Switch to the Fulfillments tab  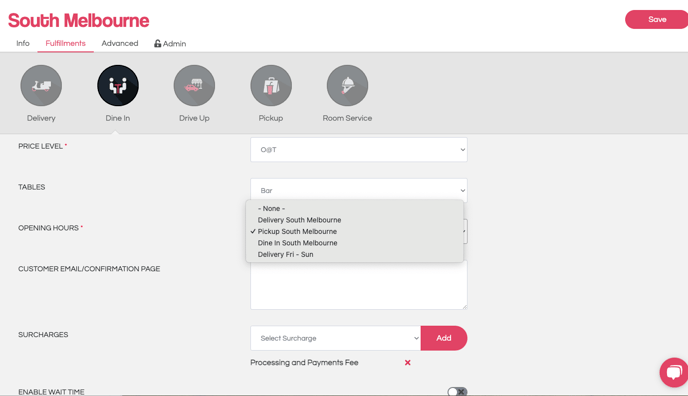65,43
